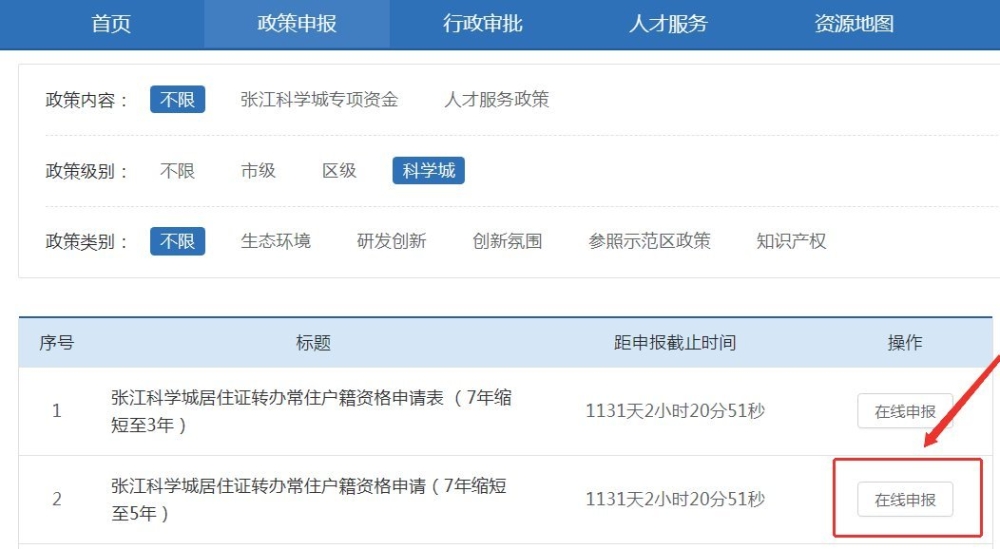Viewport: 1000px width, 549px height.
Task: Open title 张江科学城居住证转办常住户籍资格申请（7年缩短至5年）
Action: tap(309, 499)
